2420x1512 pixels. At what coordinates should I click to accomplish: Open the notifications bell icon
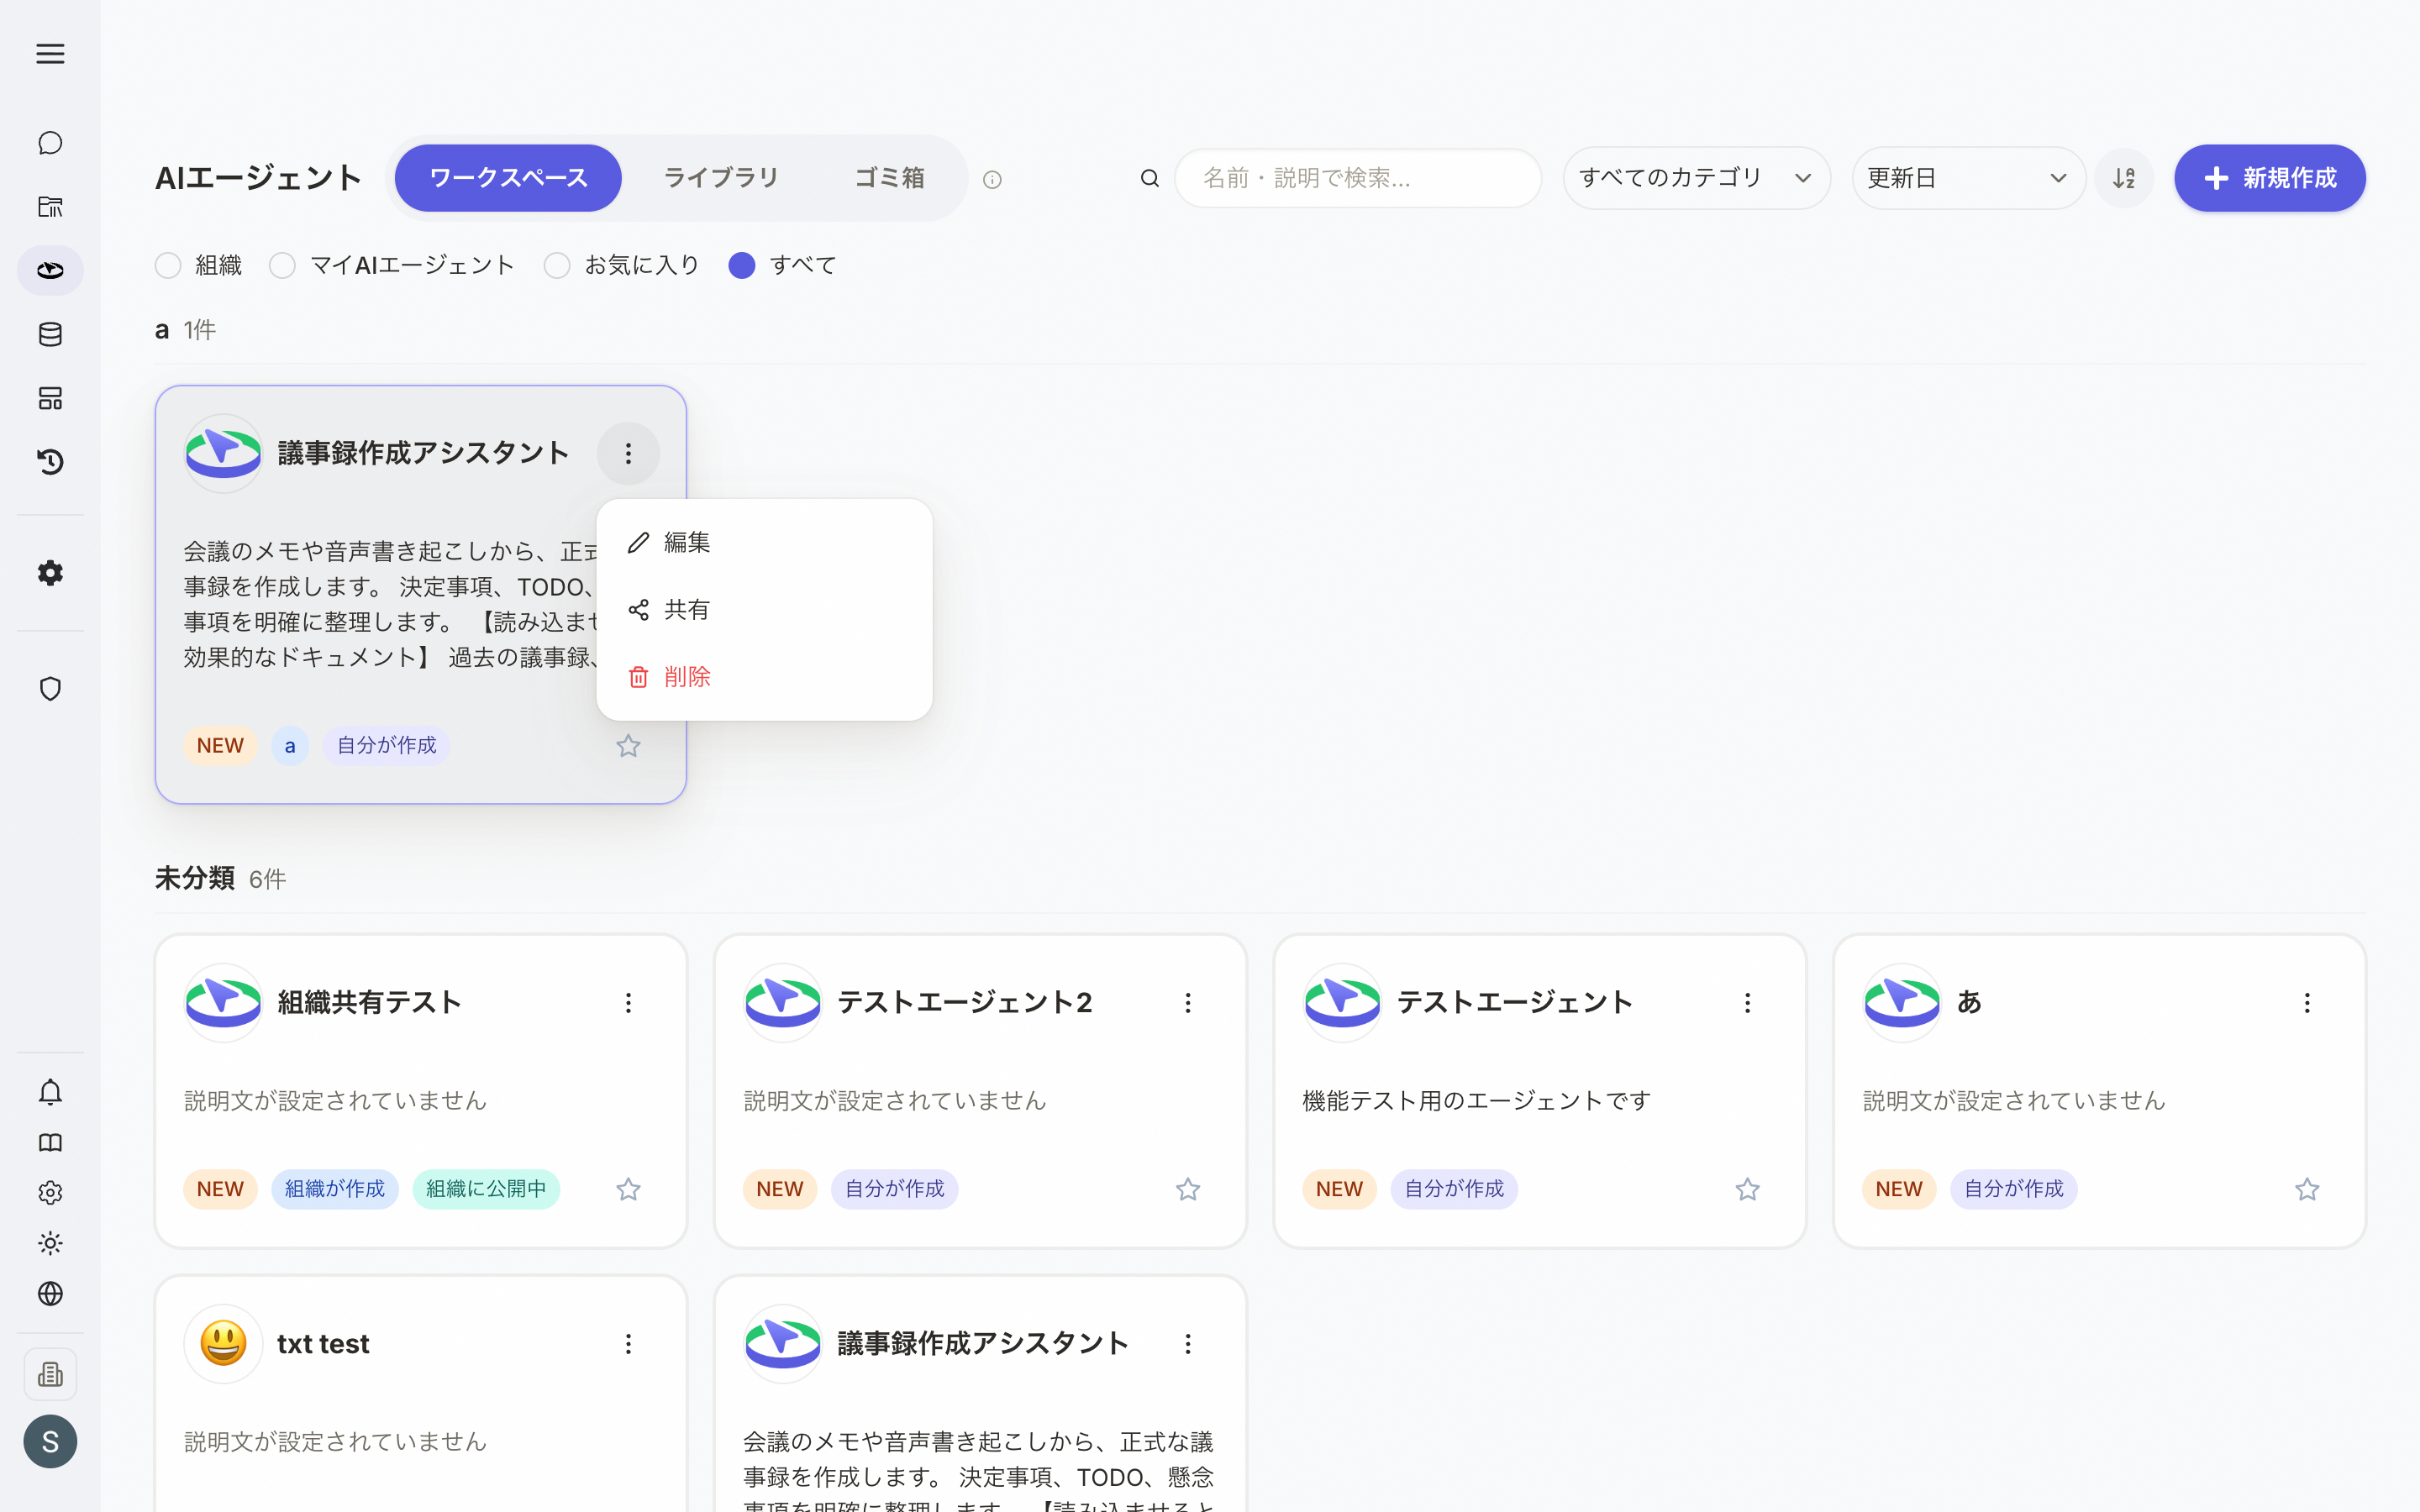pyautogui.click(x=50, y=1092)
